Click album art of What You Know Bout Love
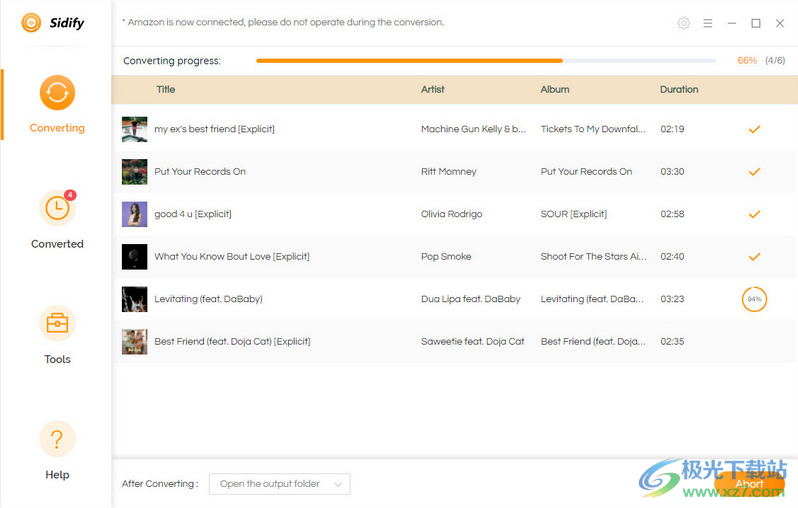Screen dimensions: 798x508 [x=134, y=257]
